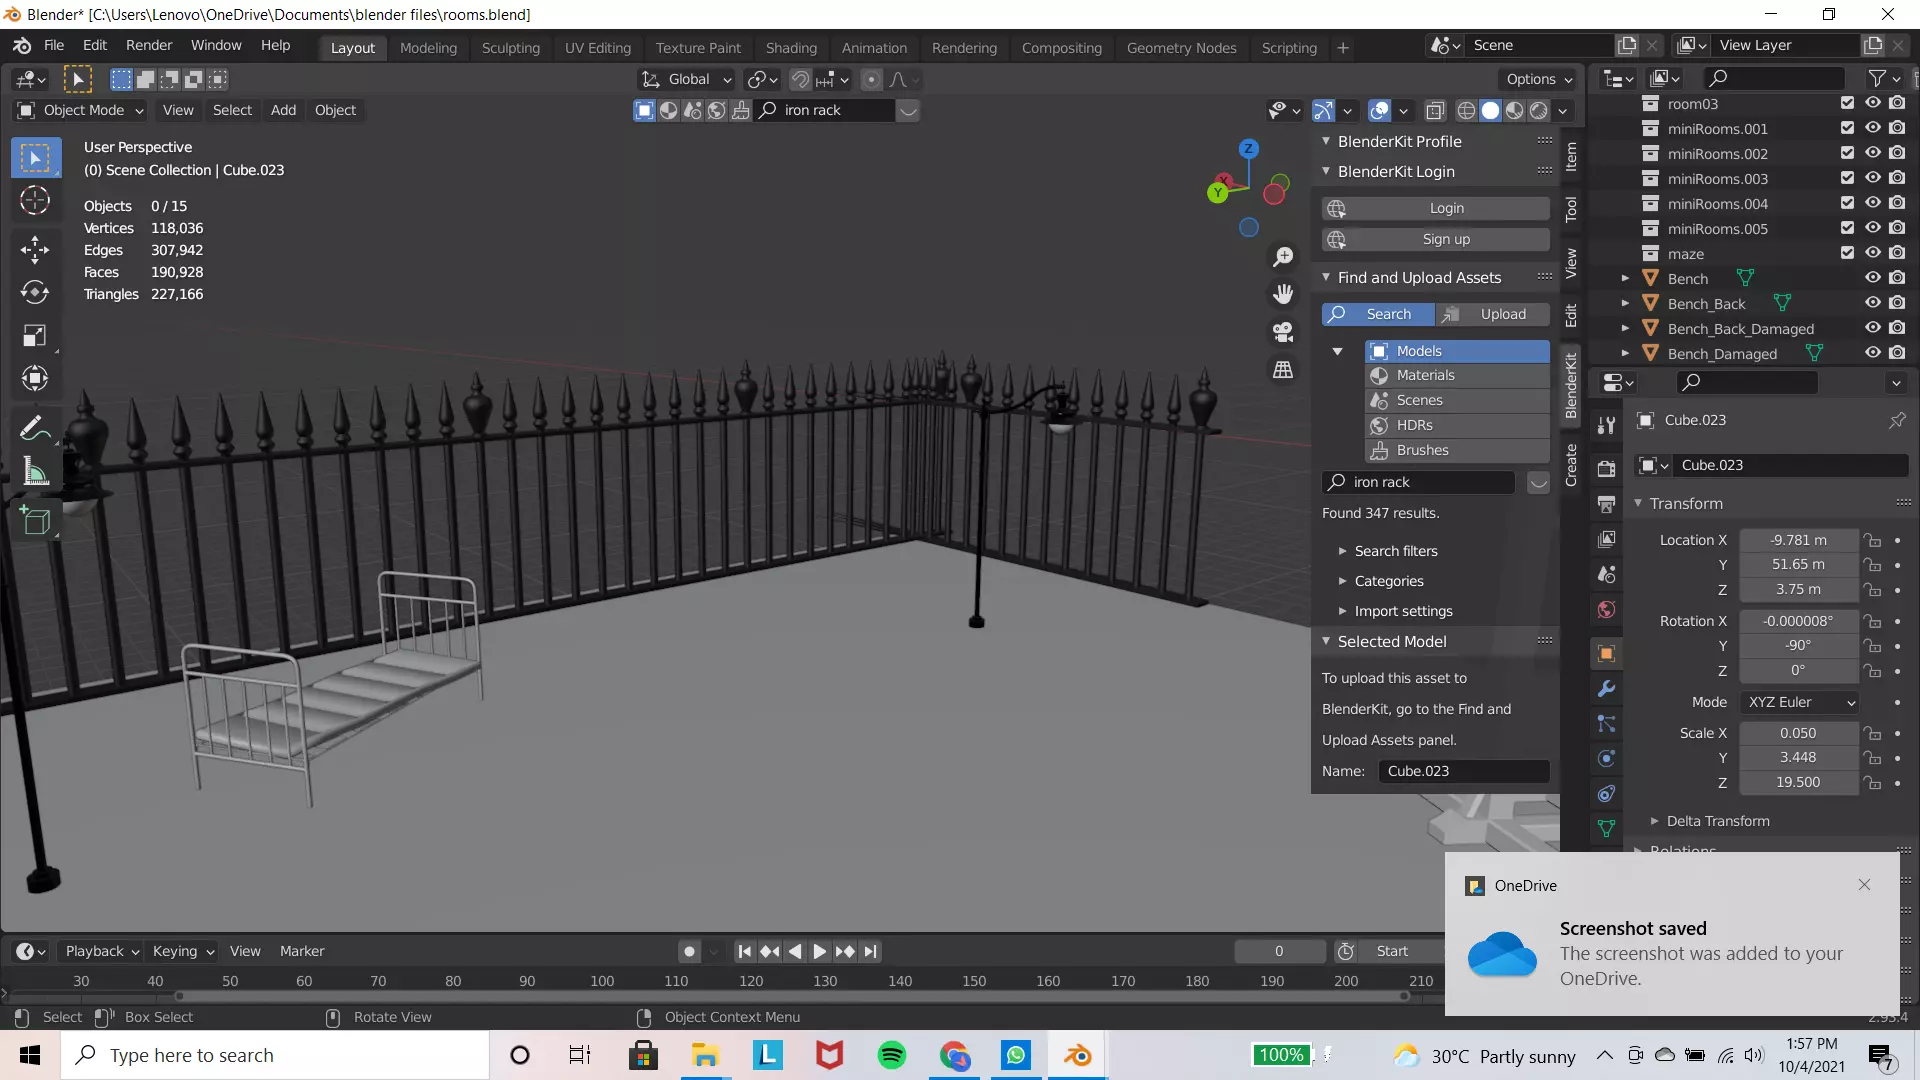The width and height of the screenshot is (1920, 1080).
Task: Pick the Rotate tool
Action: click(x=35, y=292)
